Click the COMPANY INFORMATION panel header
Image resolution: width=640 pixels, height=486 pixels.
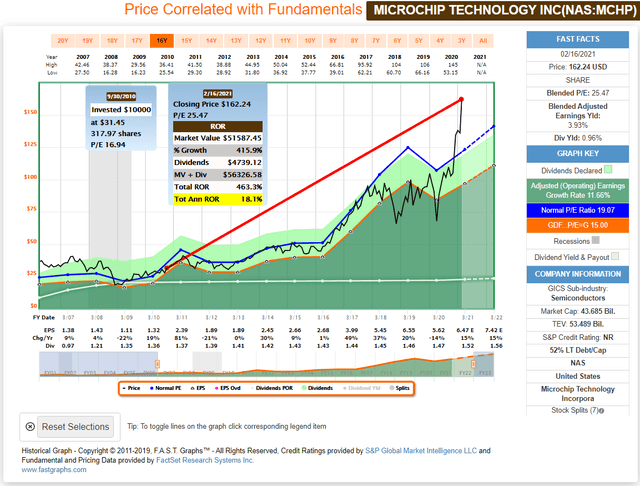pos(578,274)
